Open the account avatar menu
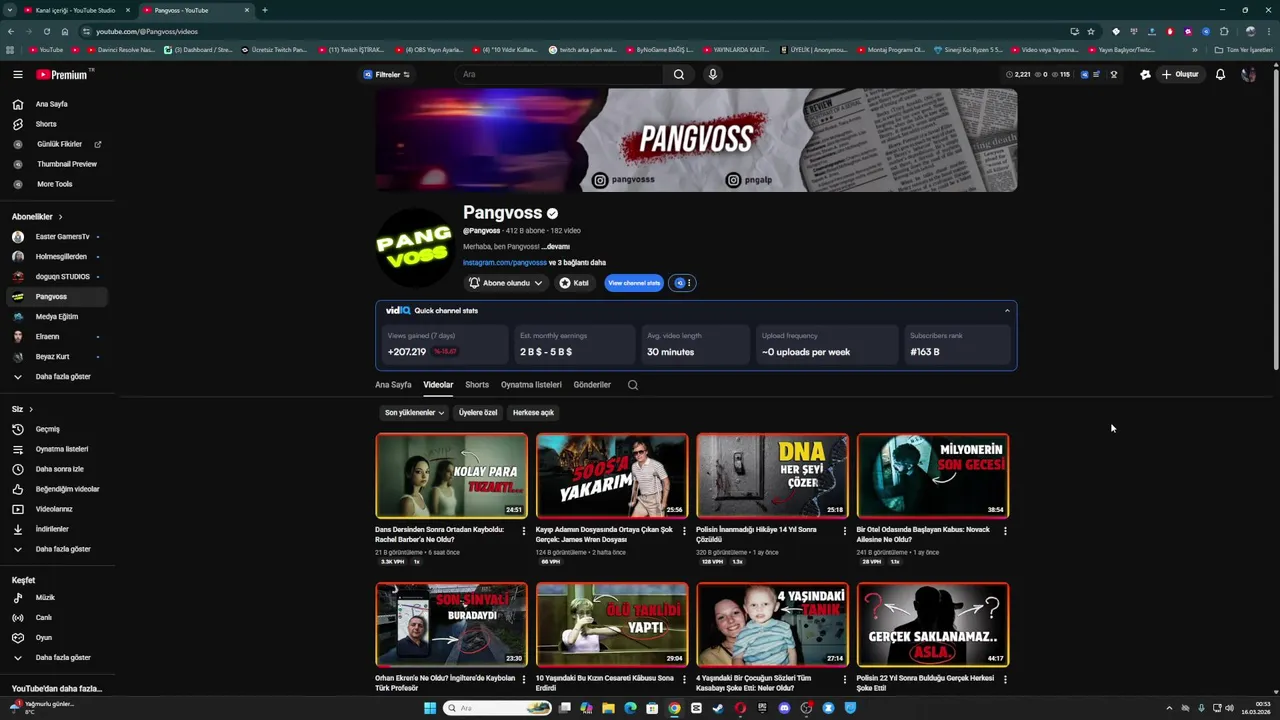The height and width of the screenshot is (720, 1280). tap(1248, 74)
